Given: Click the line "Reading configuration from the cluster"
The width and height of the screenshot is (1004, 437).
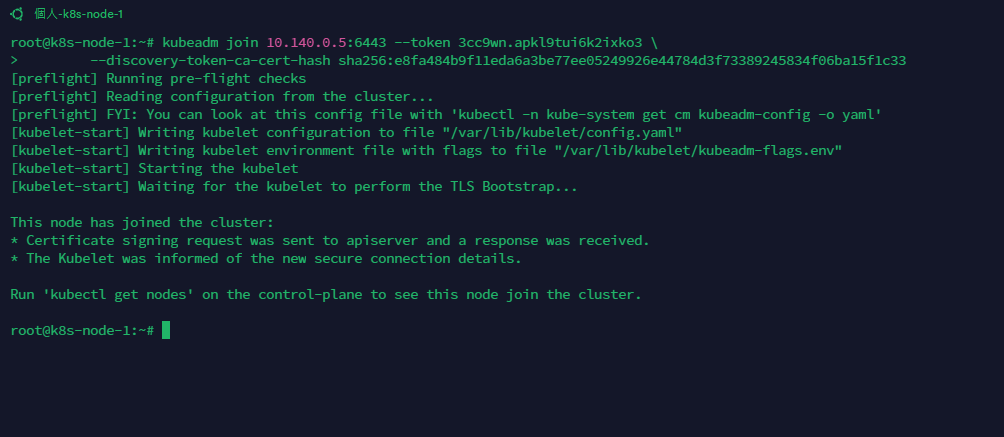Looking at the screenshot, I should (270, 96).
